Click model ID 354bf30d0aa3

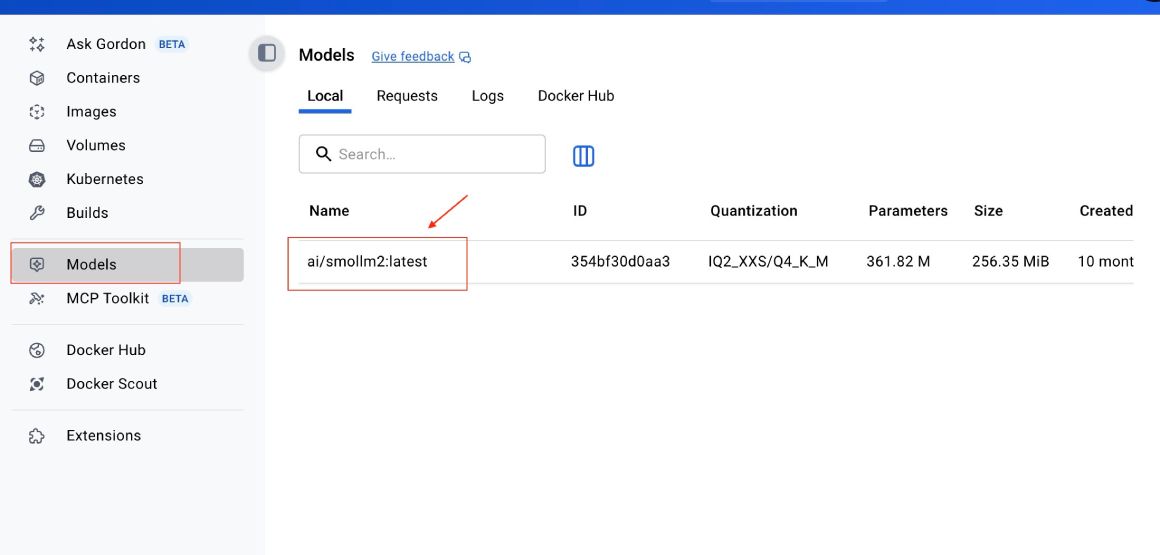(621, 261)
